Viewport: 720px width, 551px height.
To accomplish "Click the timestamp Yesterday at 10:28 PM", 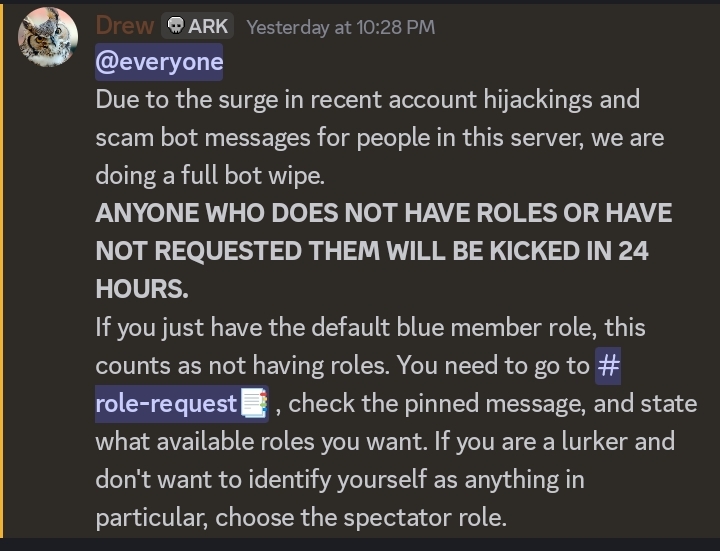I will point(341,27).
